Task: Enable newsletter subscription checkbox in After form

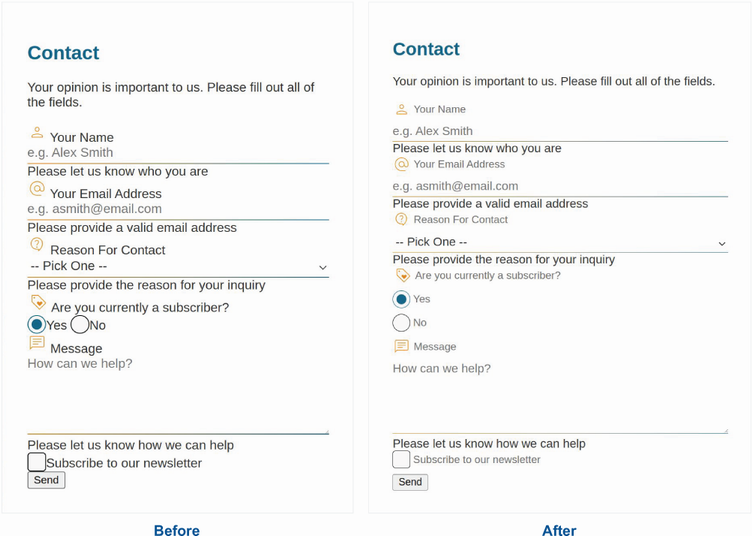Action: pyautogui.click(x=401, y=459)
